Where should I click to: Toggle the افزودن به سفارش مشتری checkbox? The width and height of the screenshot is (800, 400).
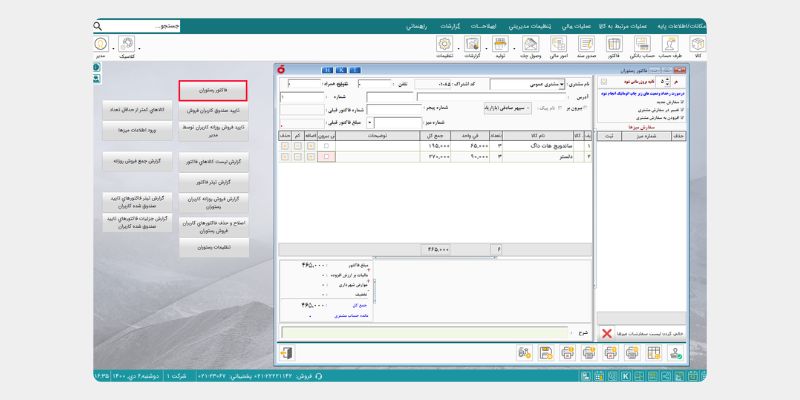coord(683,118)
